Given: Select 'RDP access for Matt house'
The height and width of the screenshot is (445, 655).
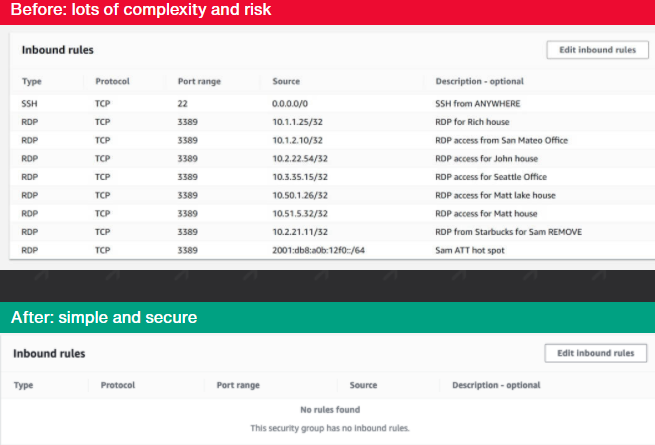Looking at the screenshot, I should pos(486,214).
